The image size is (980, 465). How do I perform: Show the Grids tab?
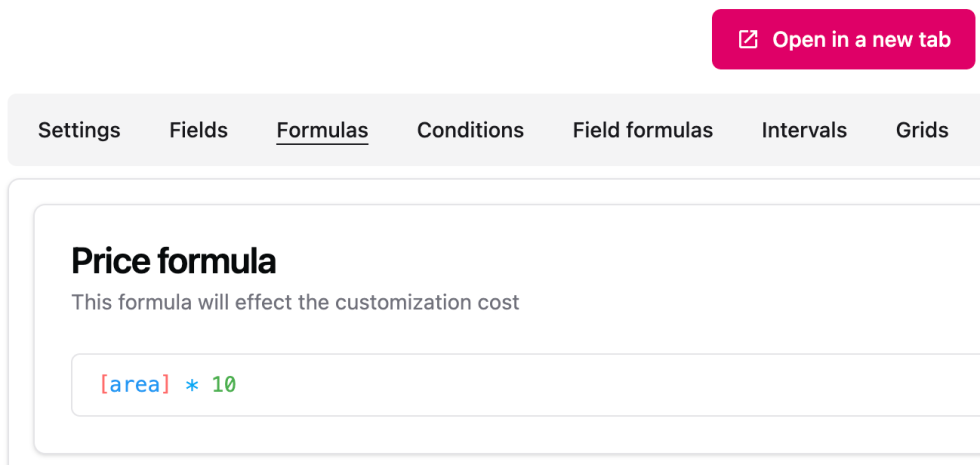[922, 130]
